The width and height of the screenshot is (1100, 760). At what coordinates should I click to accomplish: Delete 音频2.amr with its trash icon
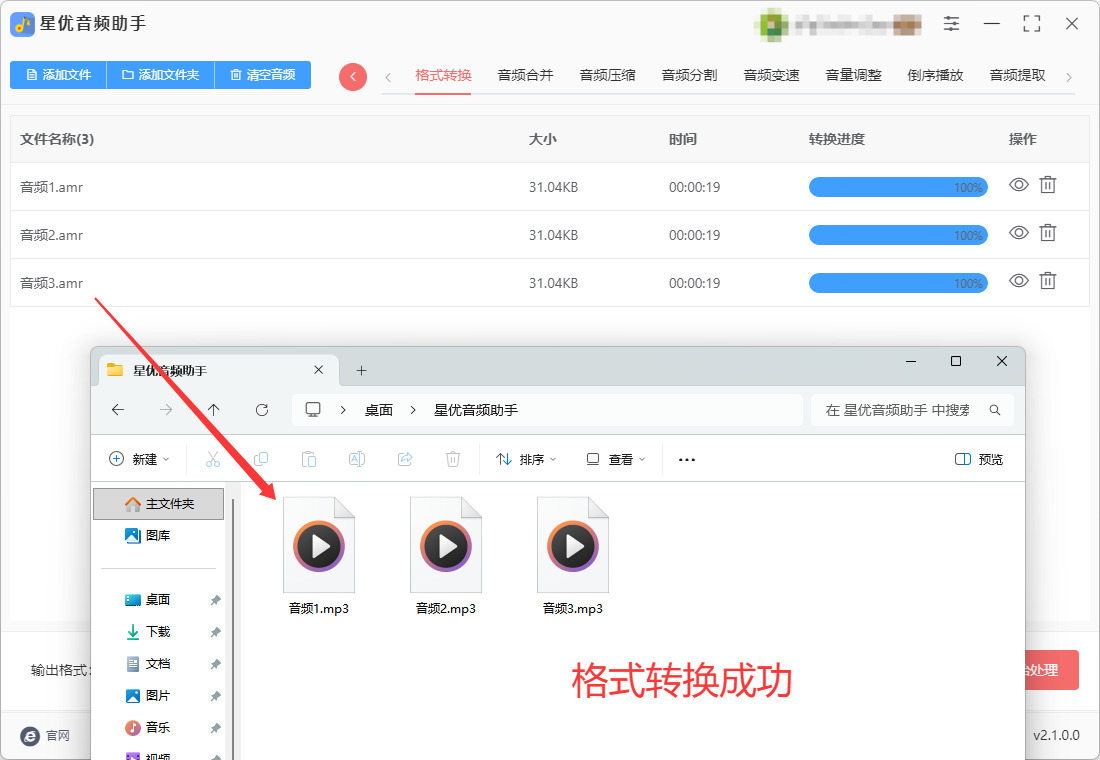(1047, 233)
